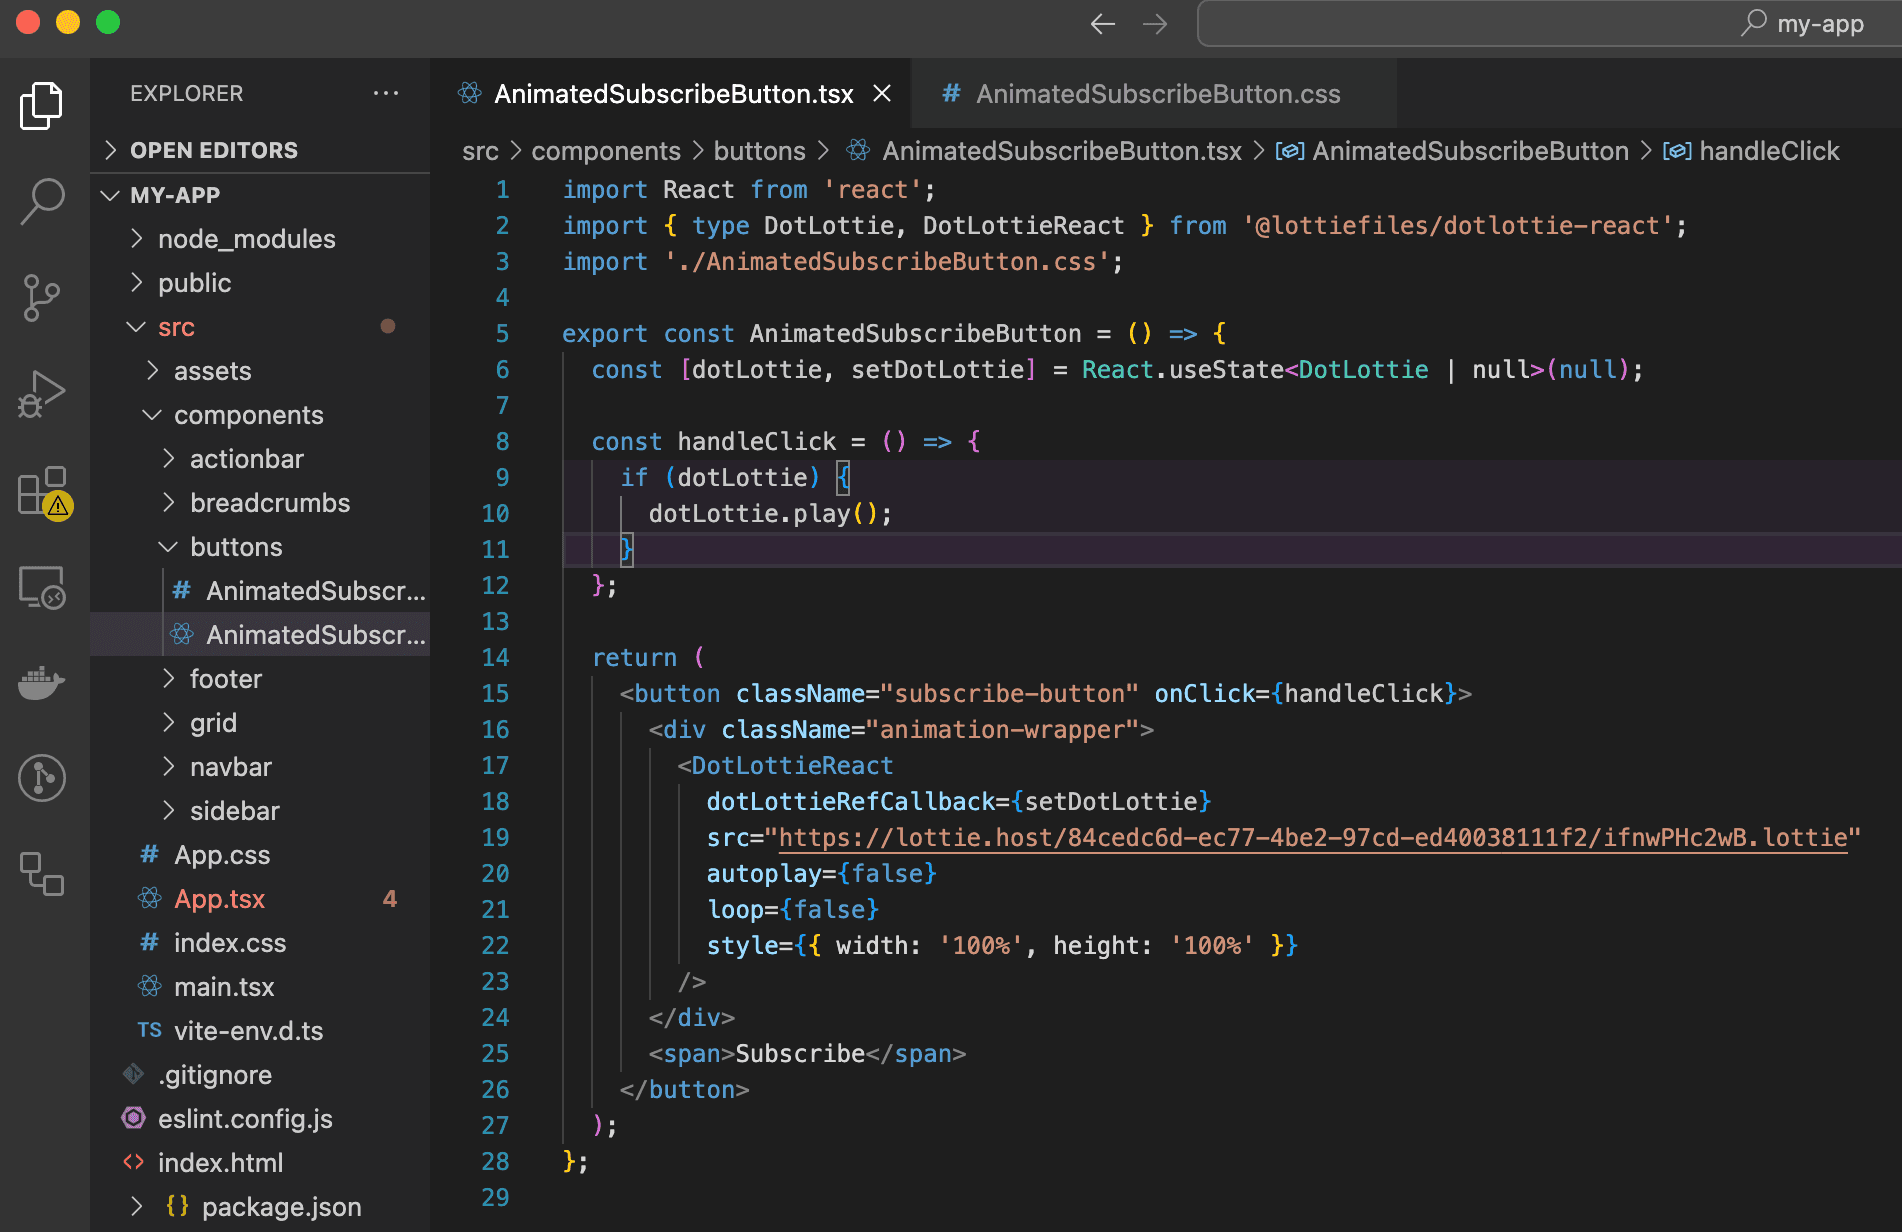
Task: Open the Source Control view
Action: click(x=42, y=297)
